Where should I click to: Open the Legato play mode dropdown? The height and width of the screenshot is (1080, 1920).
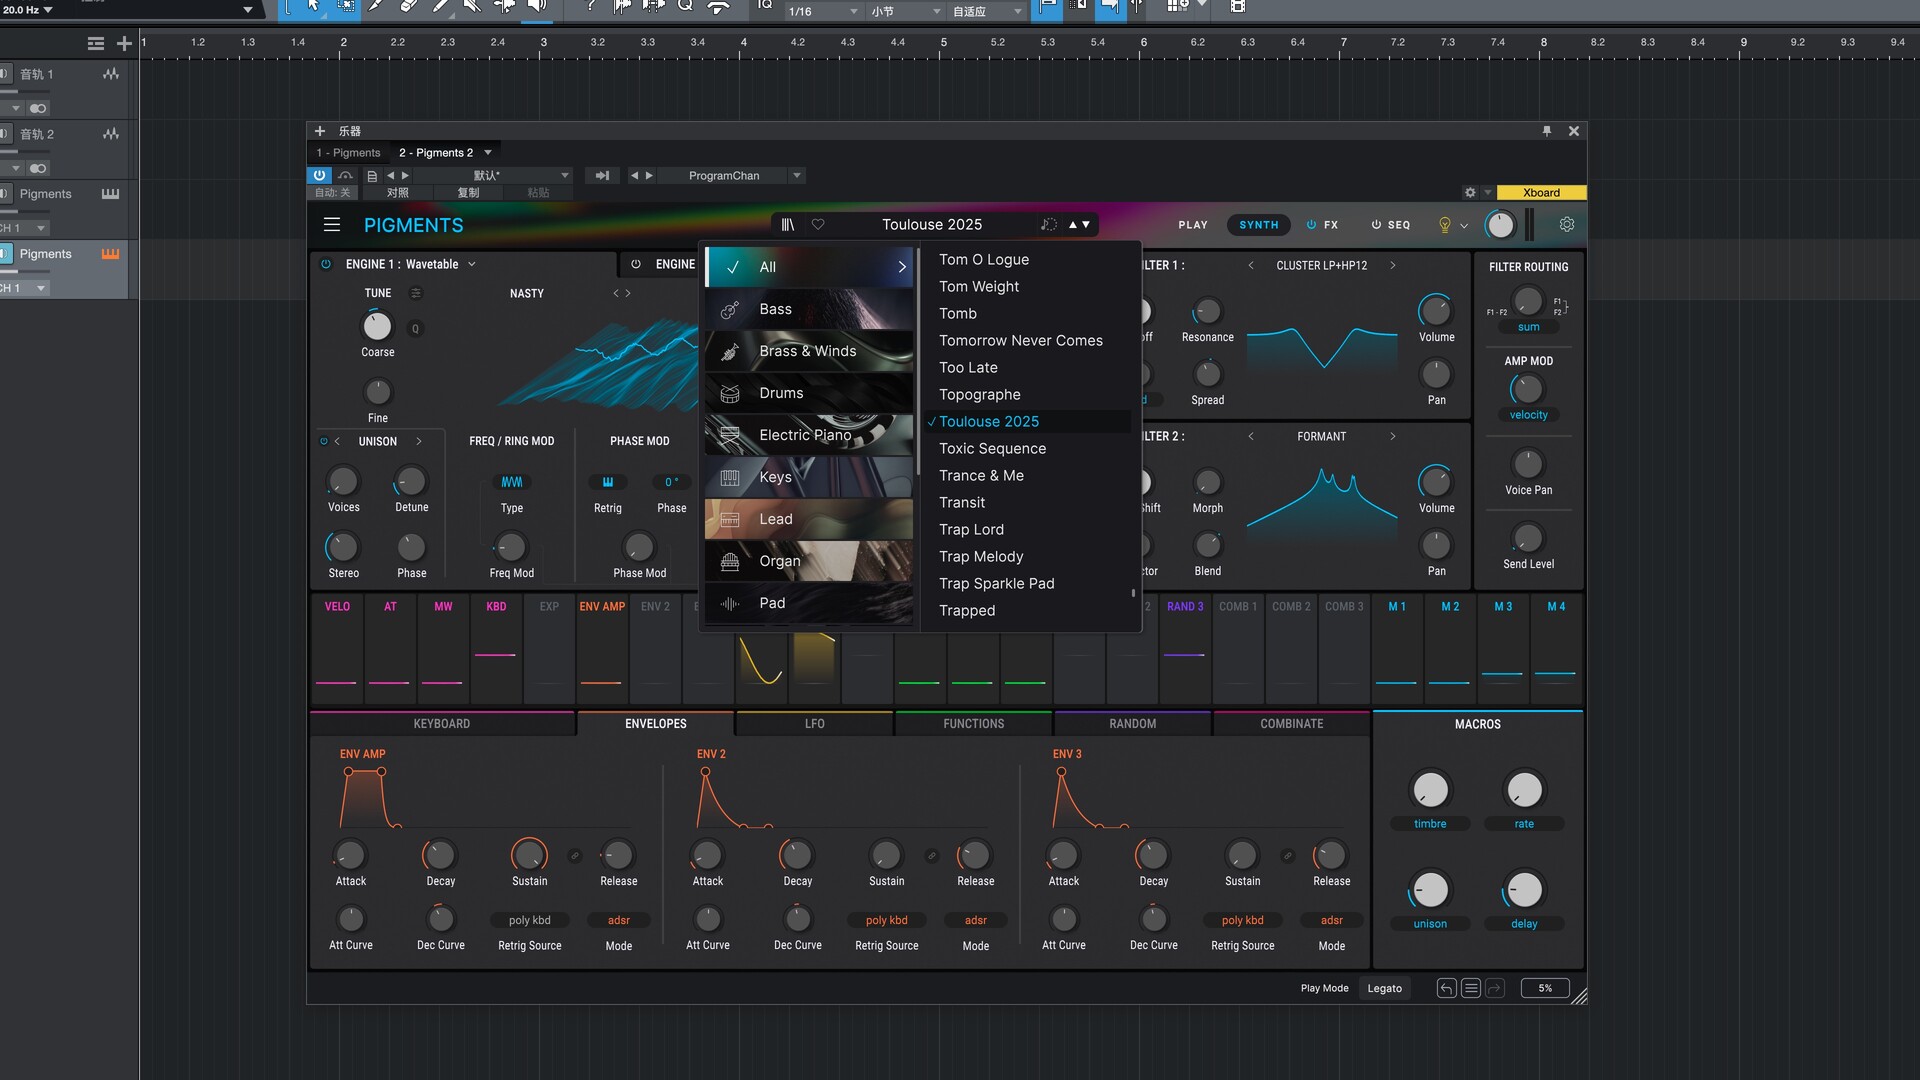(x=1385, y=988)
